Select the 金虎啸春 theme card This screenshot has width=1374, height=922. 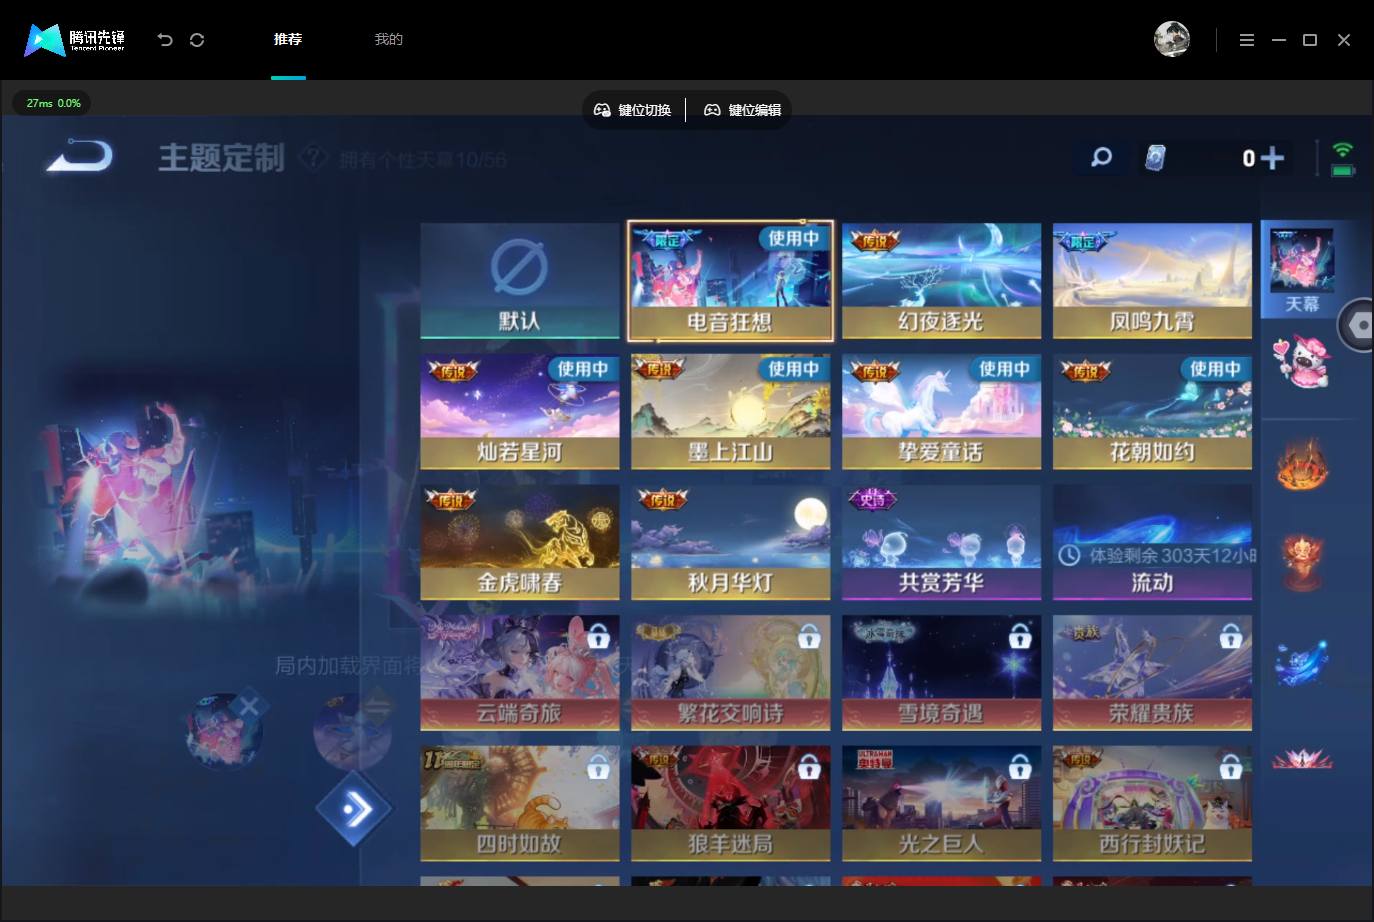coord(520,542)
